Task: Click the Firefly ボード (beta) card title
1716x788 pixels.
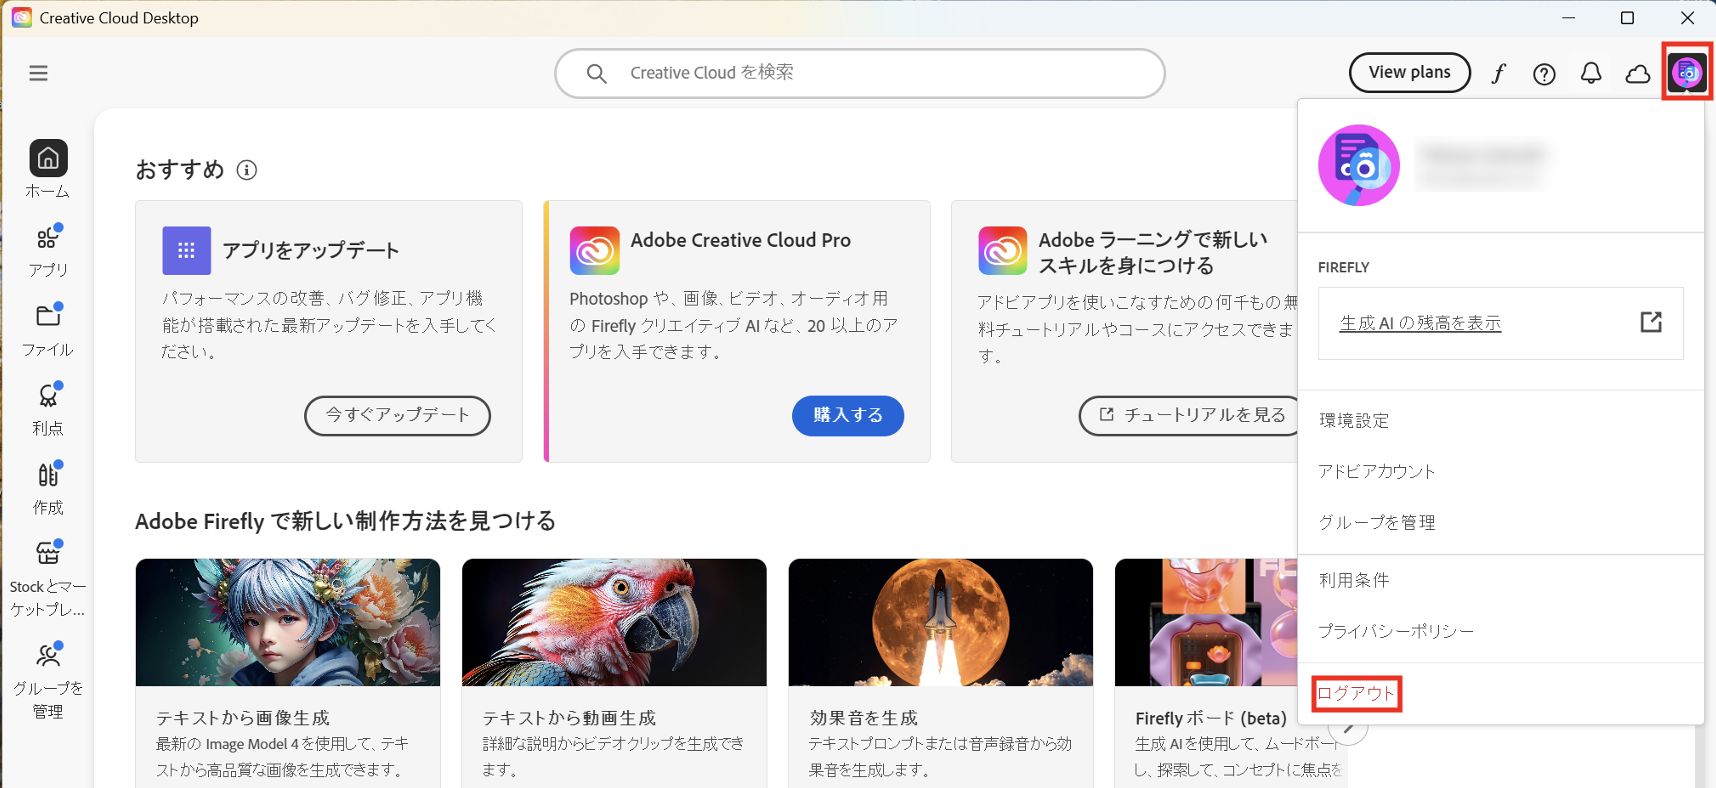Action: (x=1211, y=718)
